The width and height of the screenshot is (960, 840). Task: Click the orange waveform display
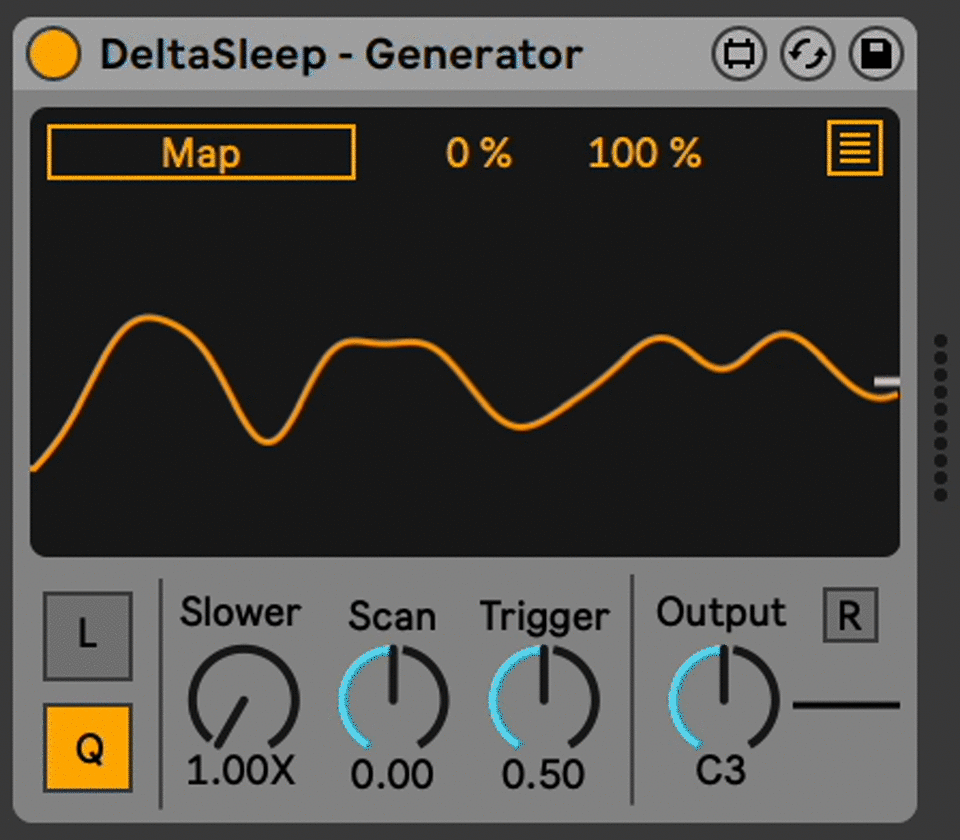point(465,380)
